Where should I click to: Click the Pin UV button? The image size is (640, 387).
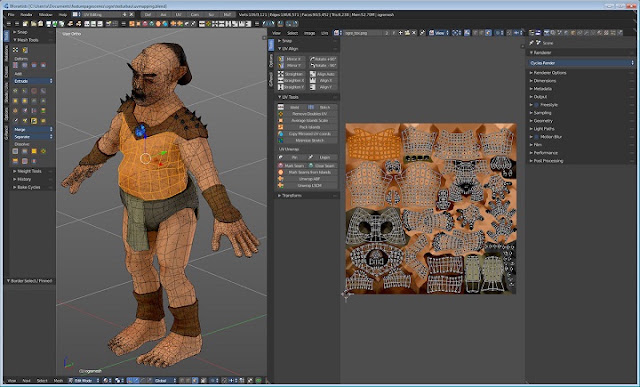291,157
